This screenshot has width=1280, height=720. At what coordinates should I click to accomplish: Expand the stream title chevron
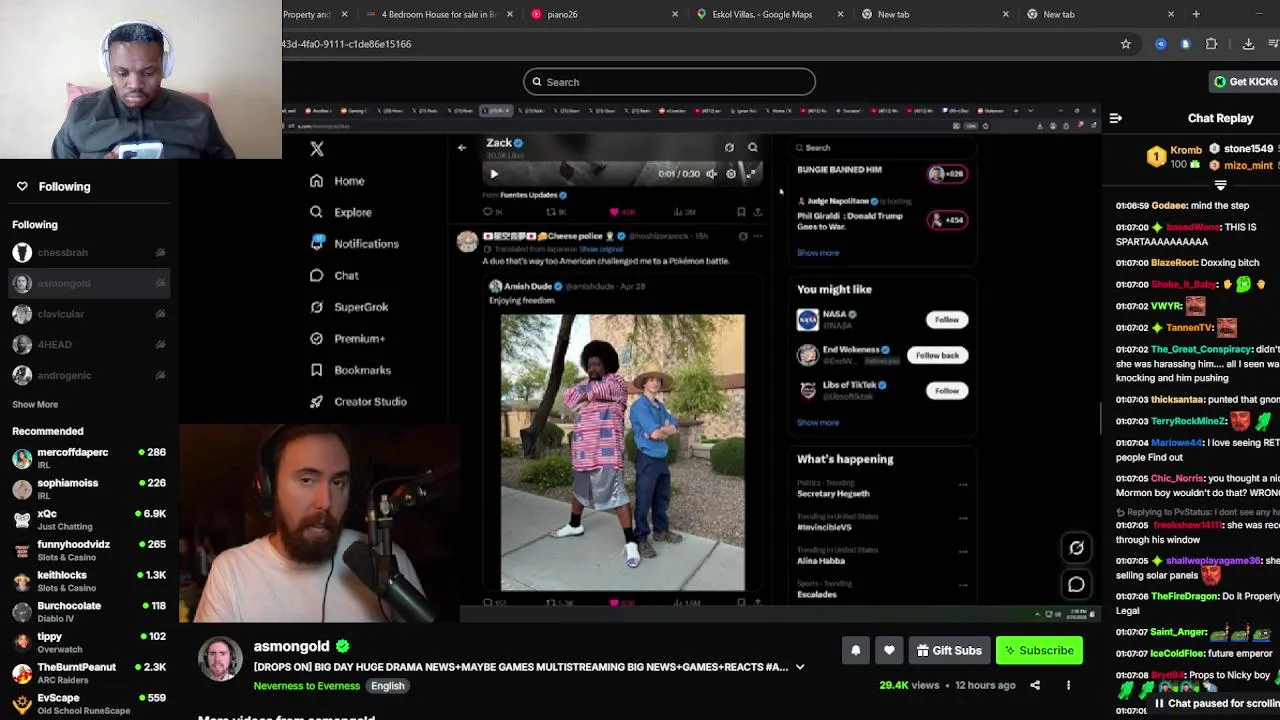click(800, 667)
